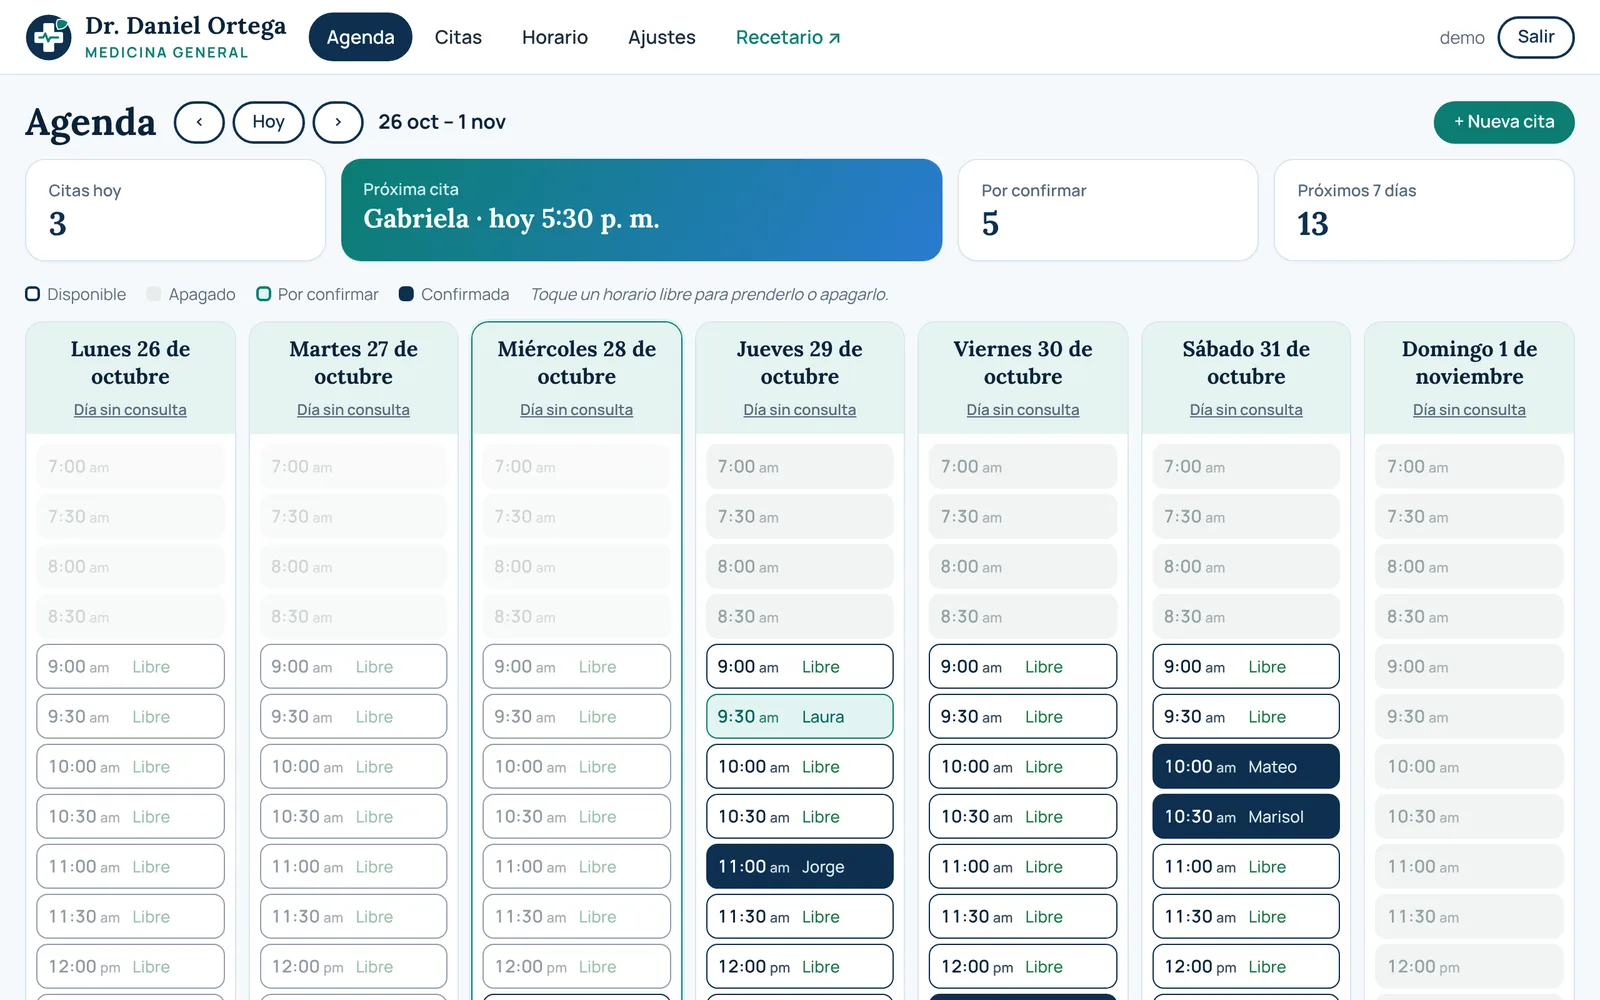Turn on Jueves 7:00 am slot
Screen dimensions: 1600x1000
(800, 466)
